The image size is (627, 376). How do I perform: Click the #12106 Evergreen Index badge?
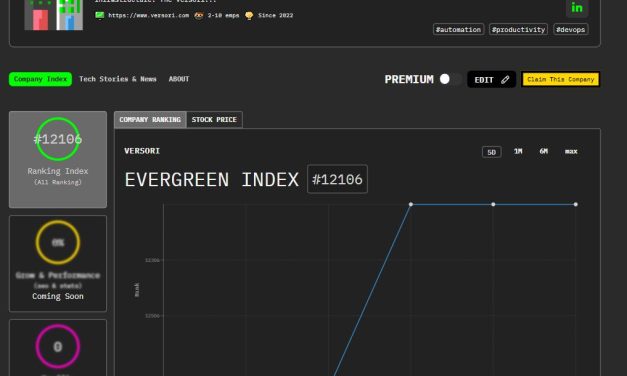click(337, 179)
